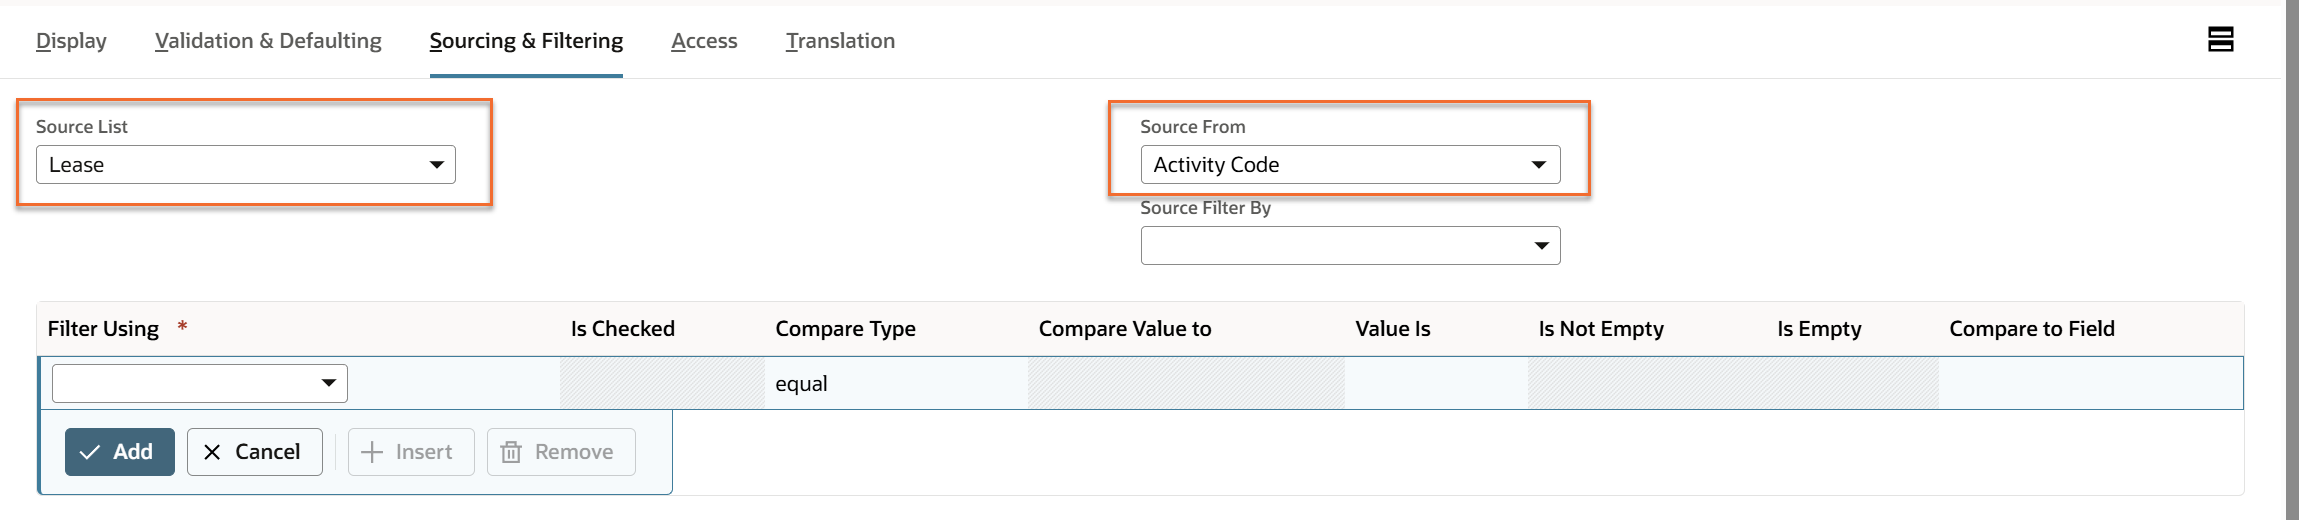Image resolution: width=2299 pixels, height=520 pixels.
Task: Open the Filter Using dropdown in the row
Action: click(200, 384)
